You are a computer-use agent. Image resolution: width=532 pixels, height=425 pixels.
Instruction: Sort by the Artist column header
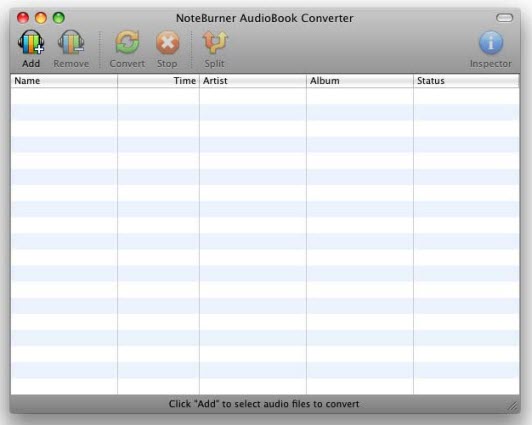pos(253,81)
